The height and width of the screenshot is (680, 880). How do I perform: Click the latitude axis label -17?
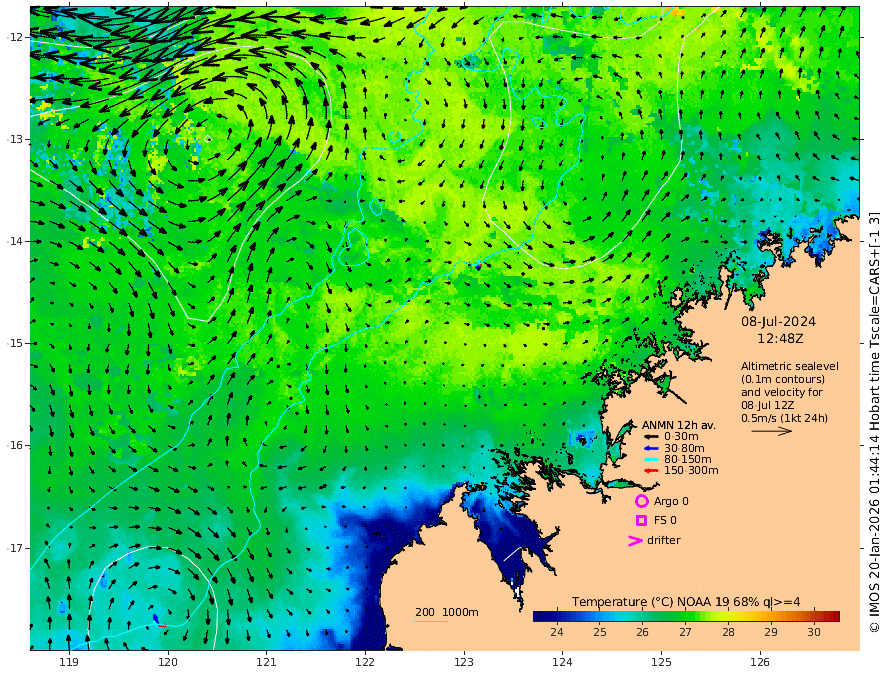tap(14, 548)
